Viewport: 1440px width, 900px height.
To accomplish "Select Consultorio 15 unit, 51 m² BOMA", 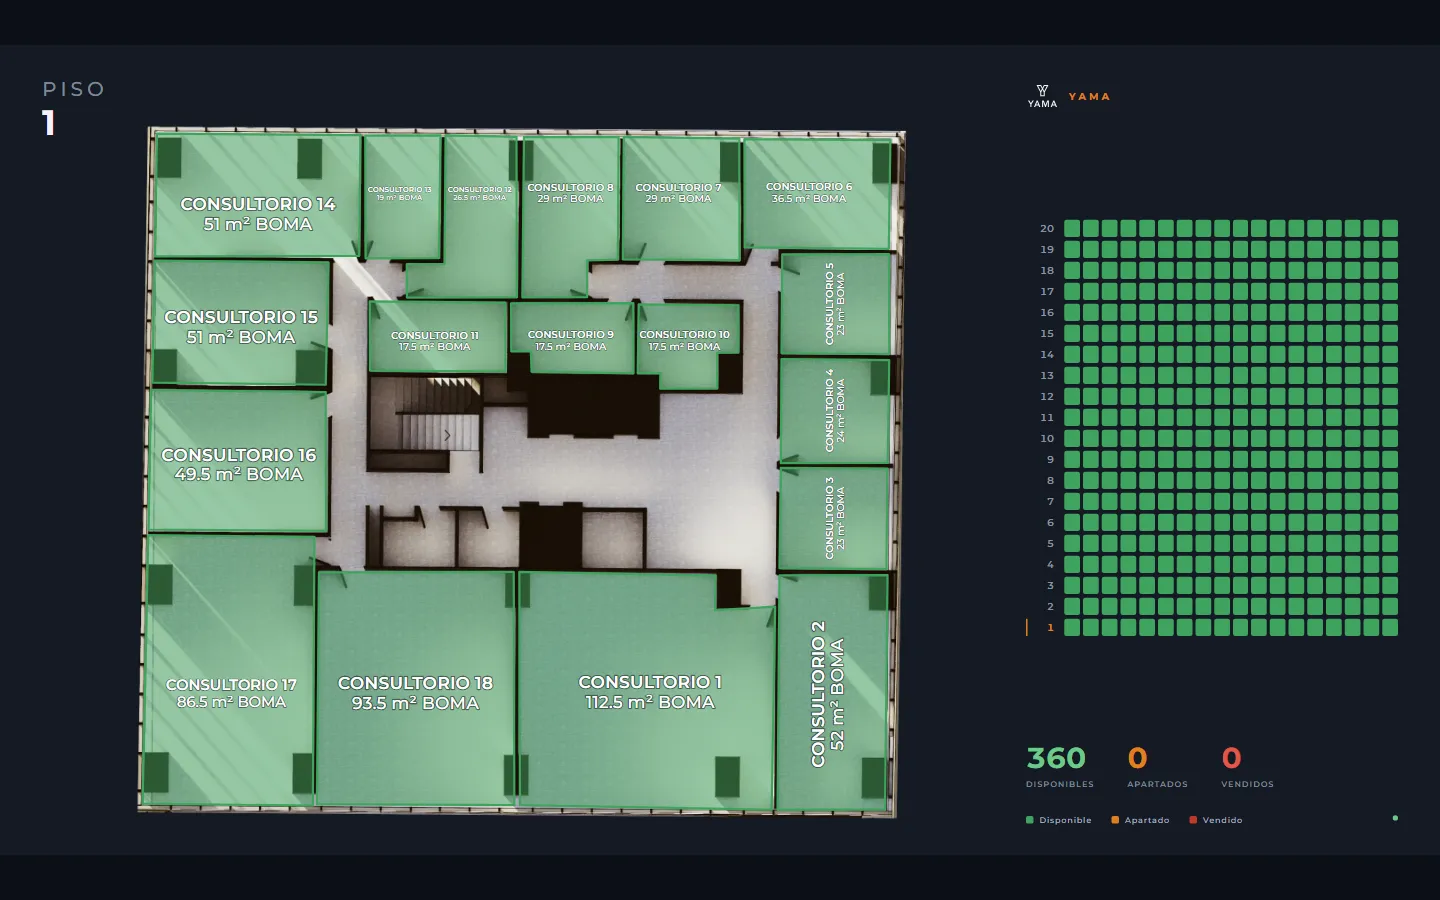I will point(241,322).
